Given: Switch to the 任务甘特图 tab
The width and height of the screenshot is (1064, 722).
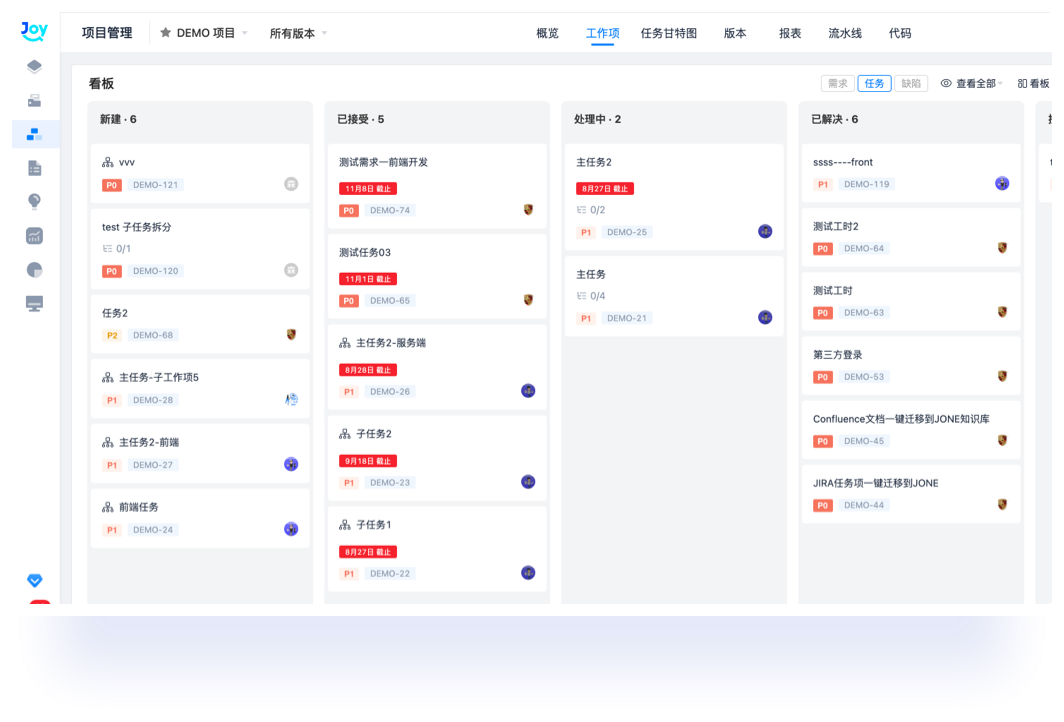Looking at the screenshot, I should click(668, 33).
